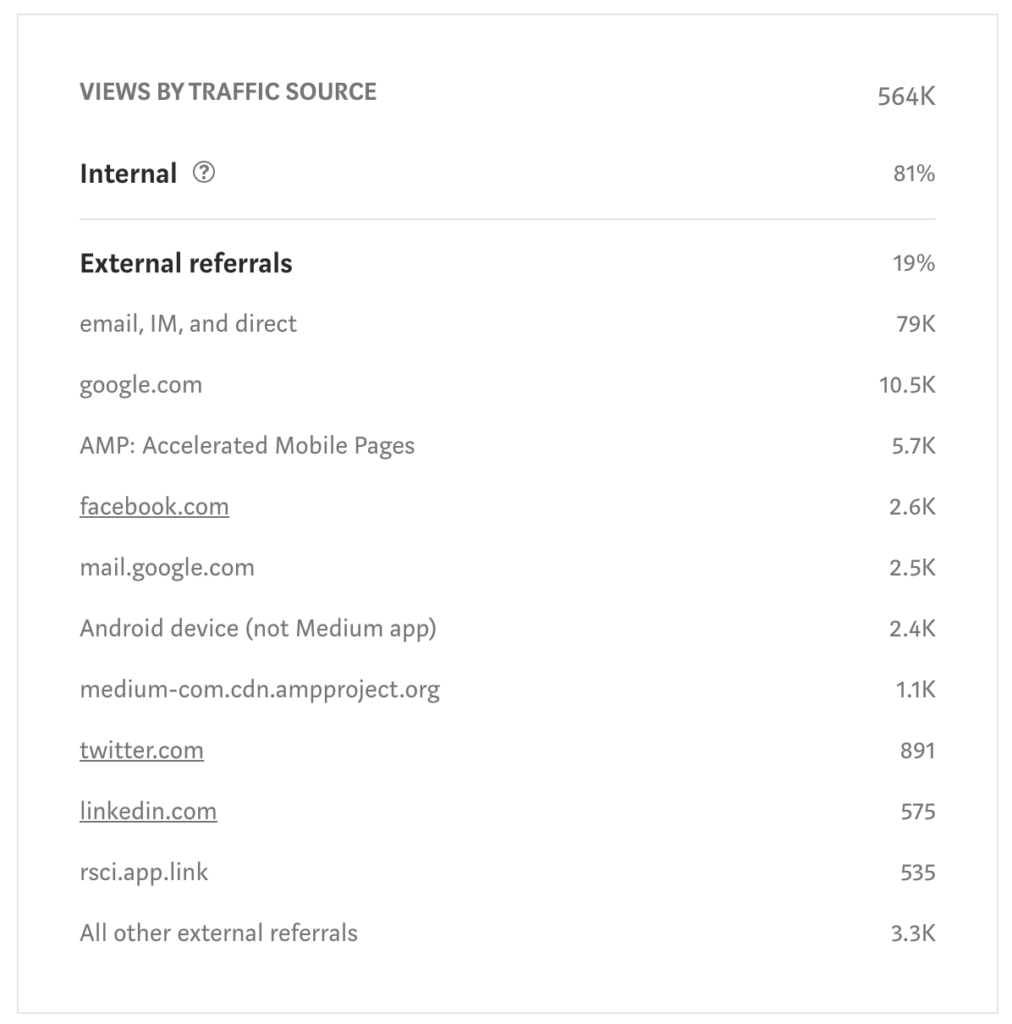Click the External referrals heading
Viewport: 1012px width, 1024px height.
[186, 263]
